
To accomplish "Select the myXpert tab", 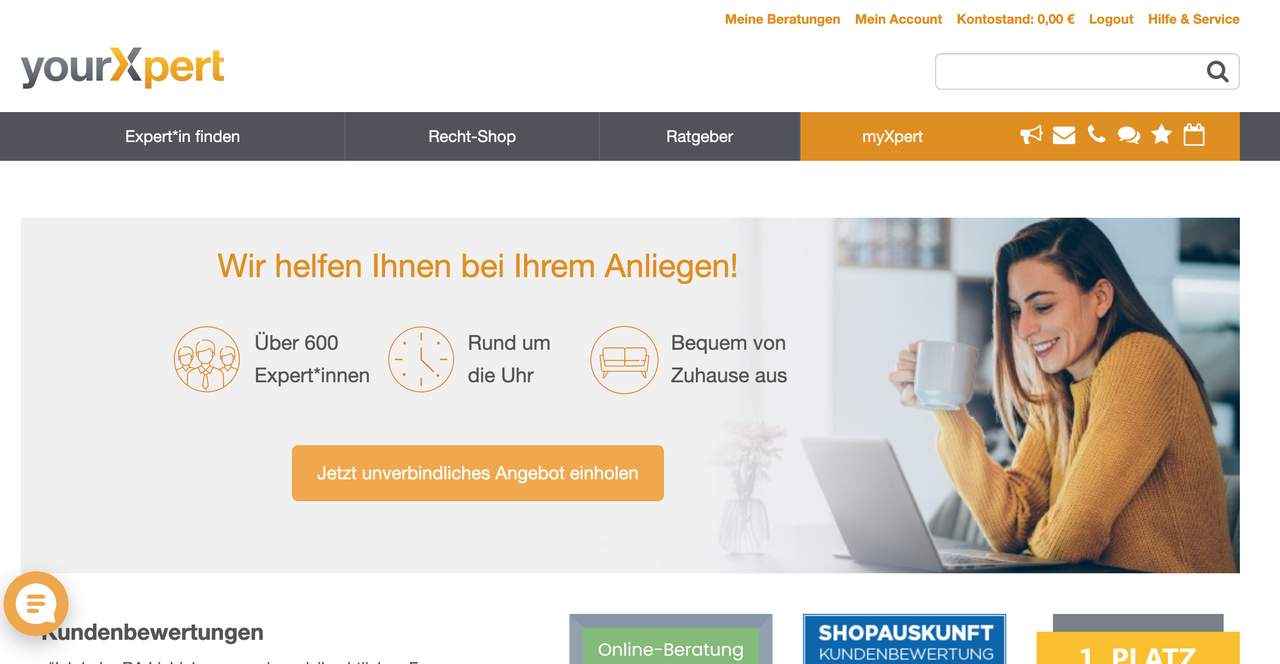I will 892,136.
